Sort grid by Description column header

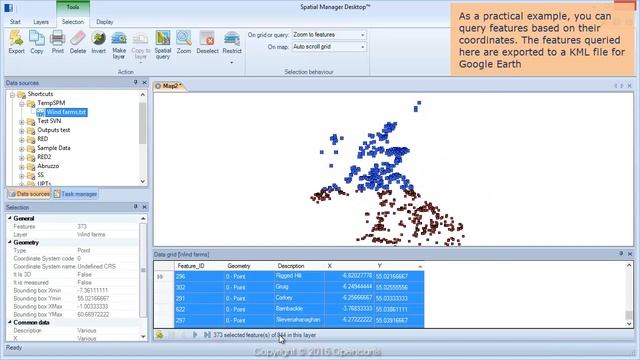tap(299, 266)
